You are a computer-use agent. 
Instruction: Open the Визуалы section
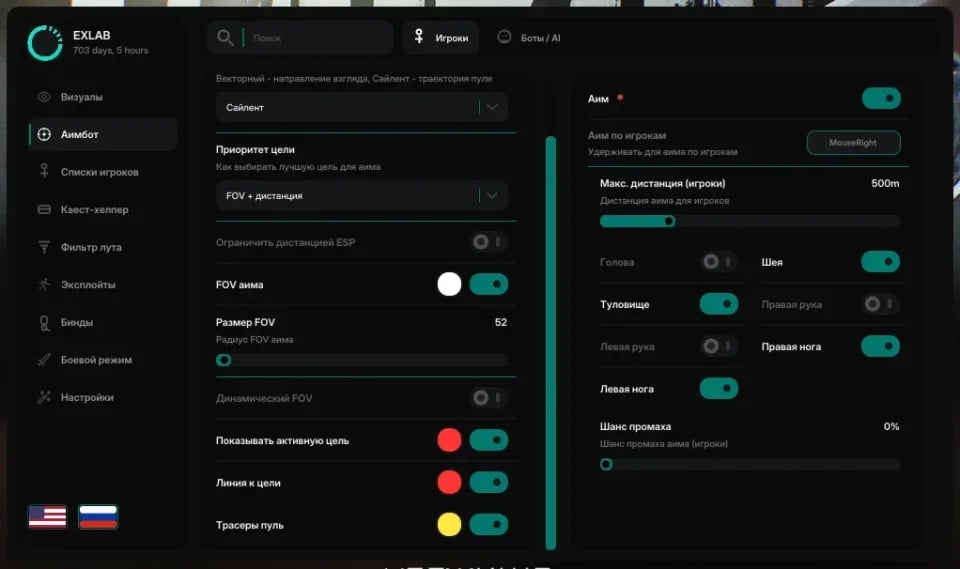(103, 97)
